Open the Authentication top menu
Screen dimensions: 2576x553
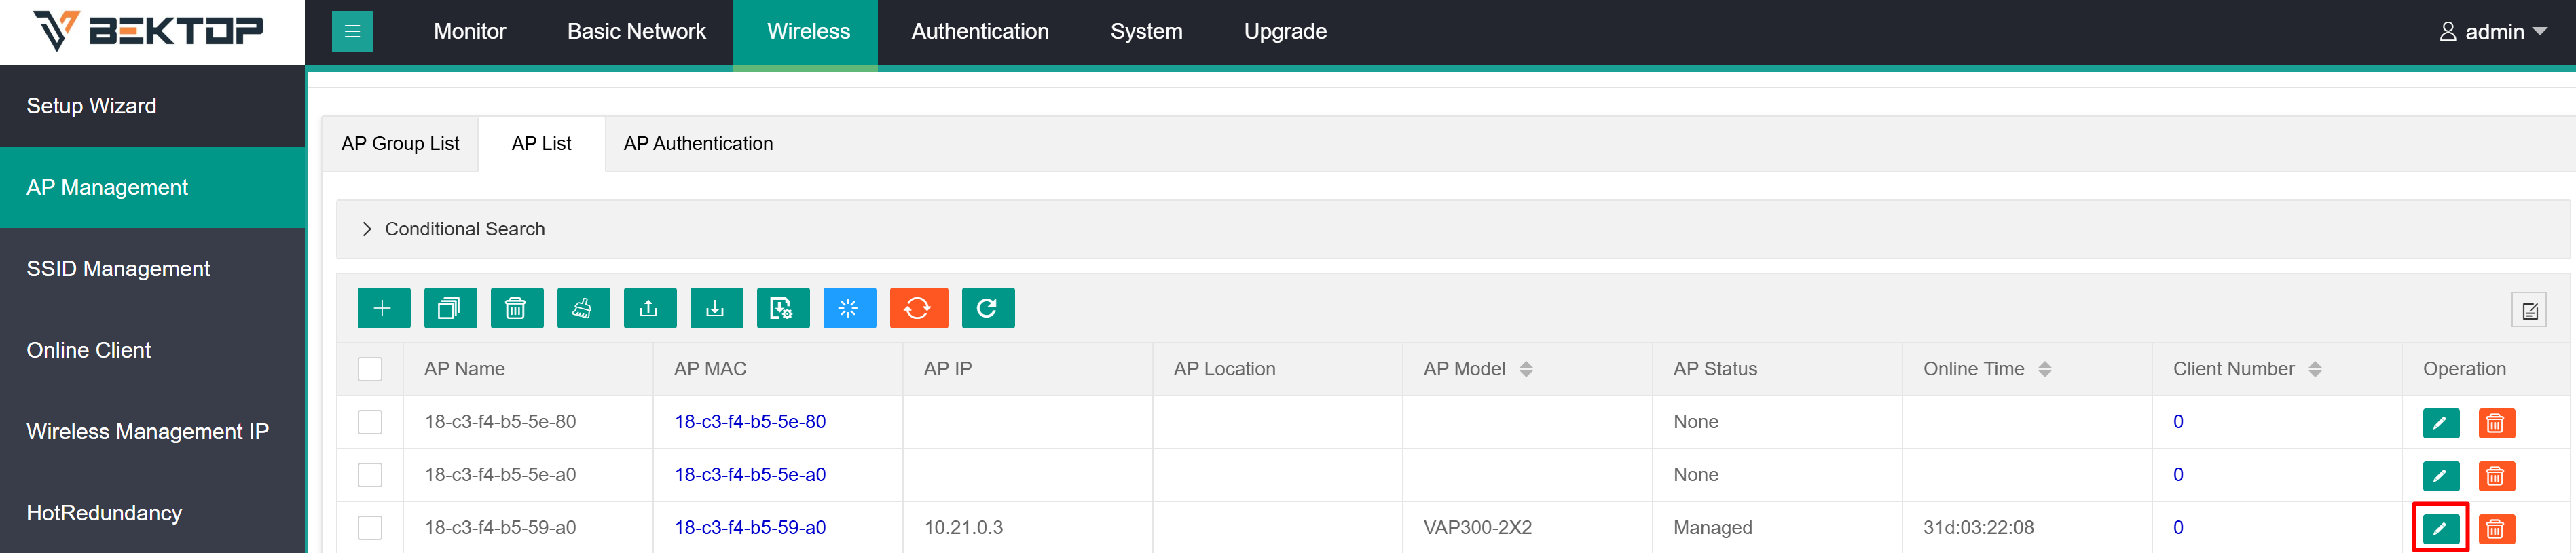pyautogui.click(x=979, y=32)
